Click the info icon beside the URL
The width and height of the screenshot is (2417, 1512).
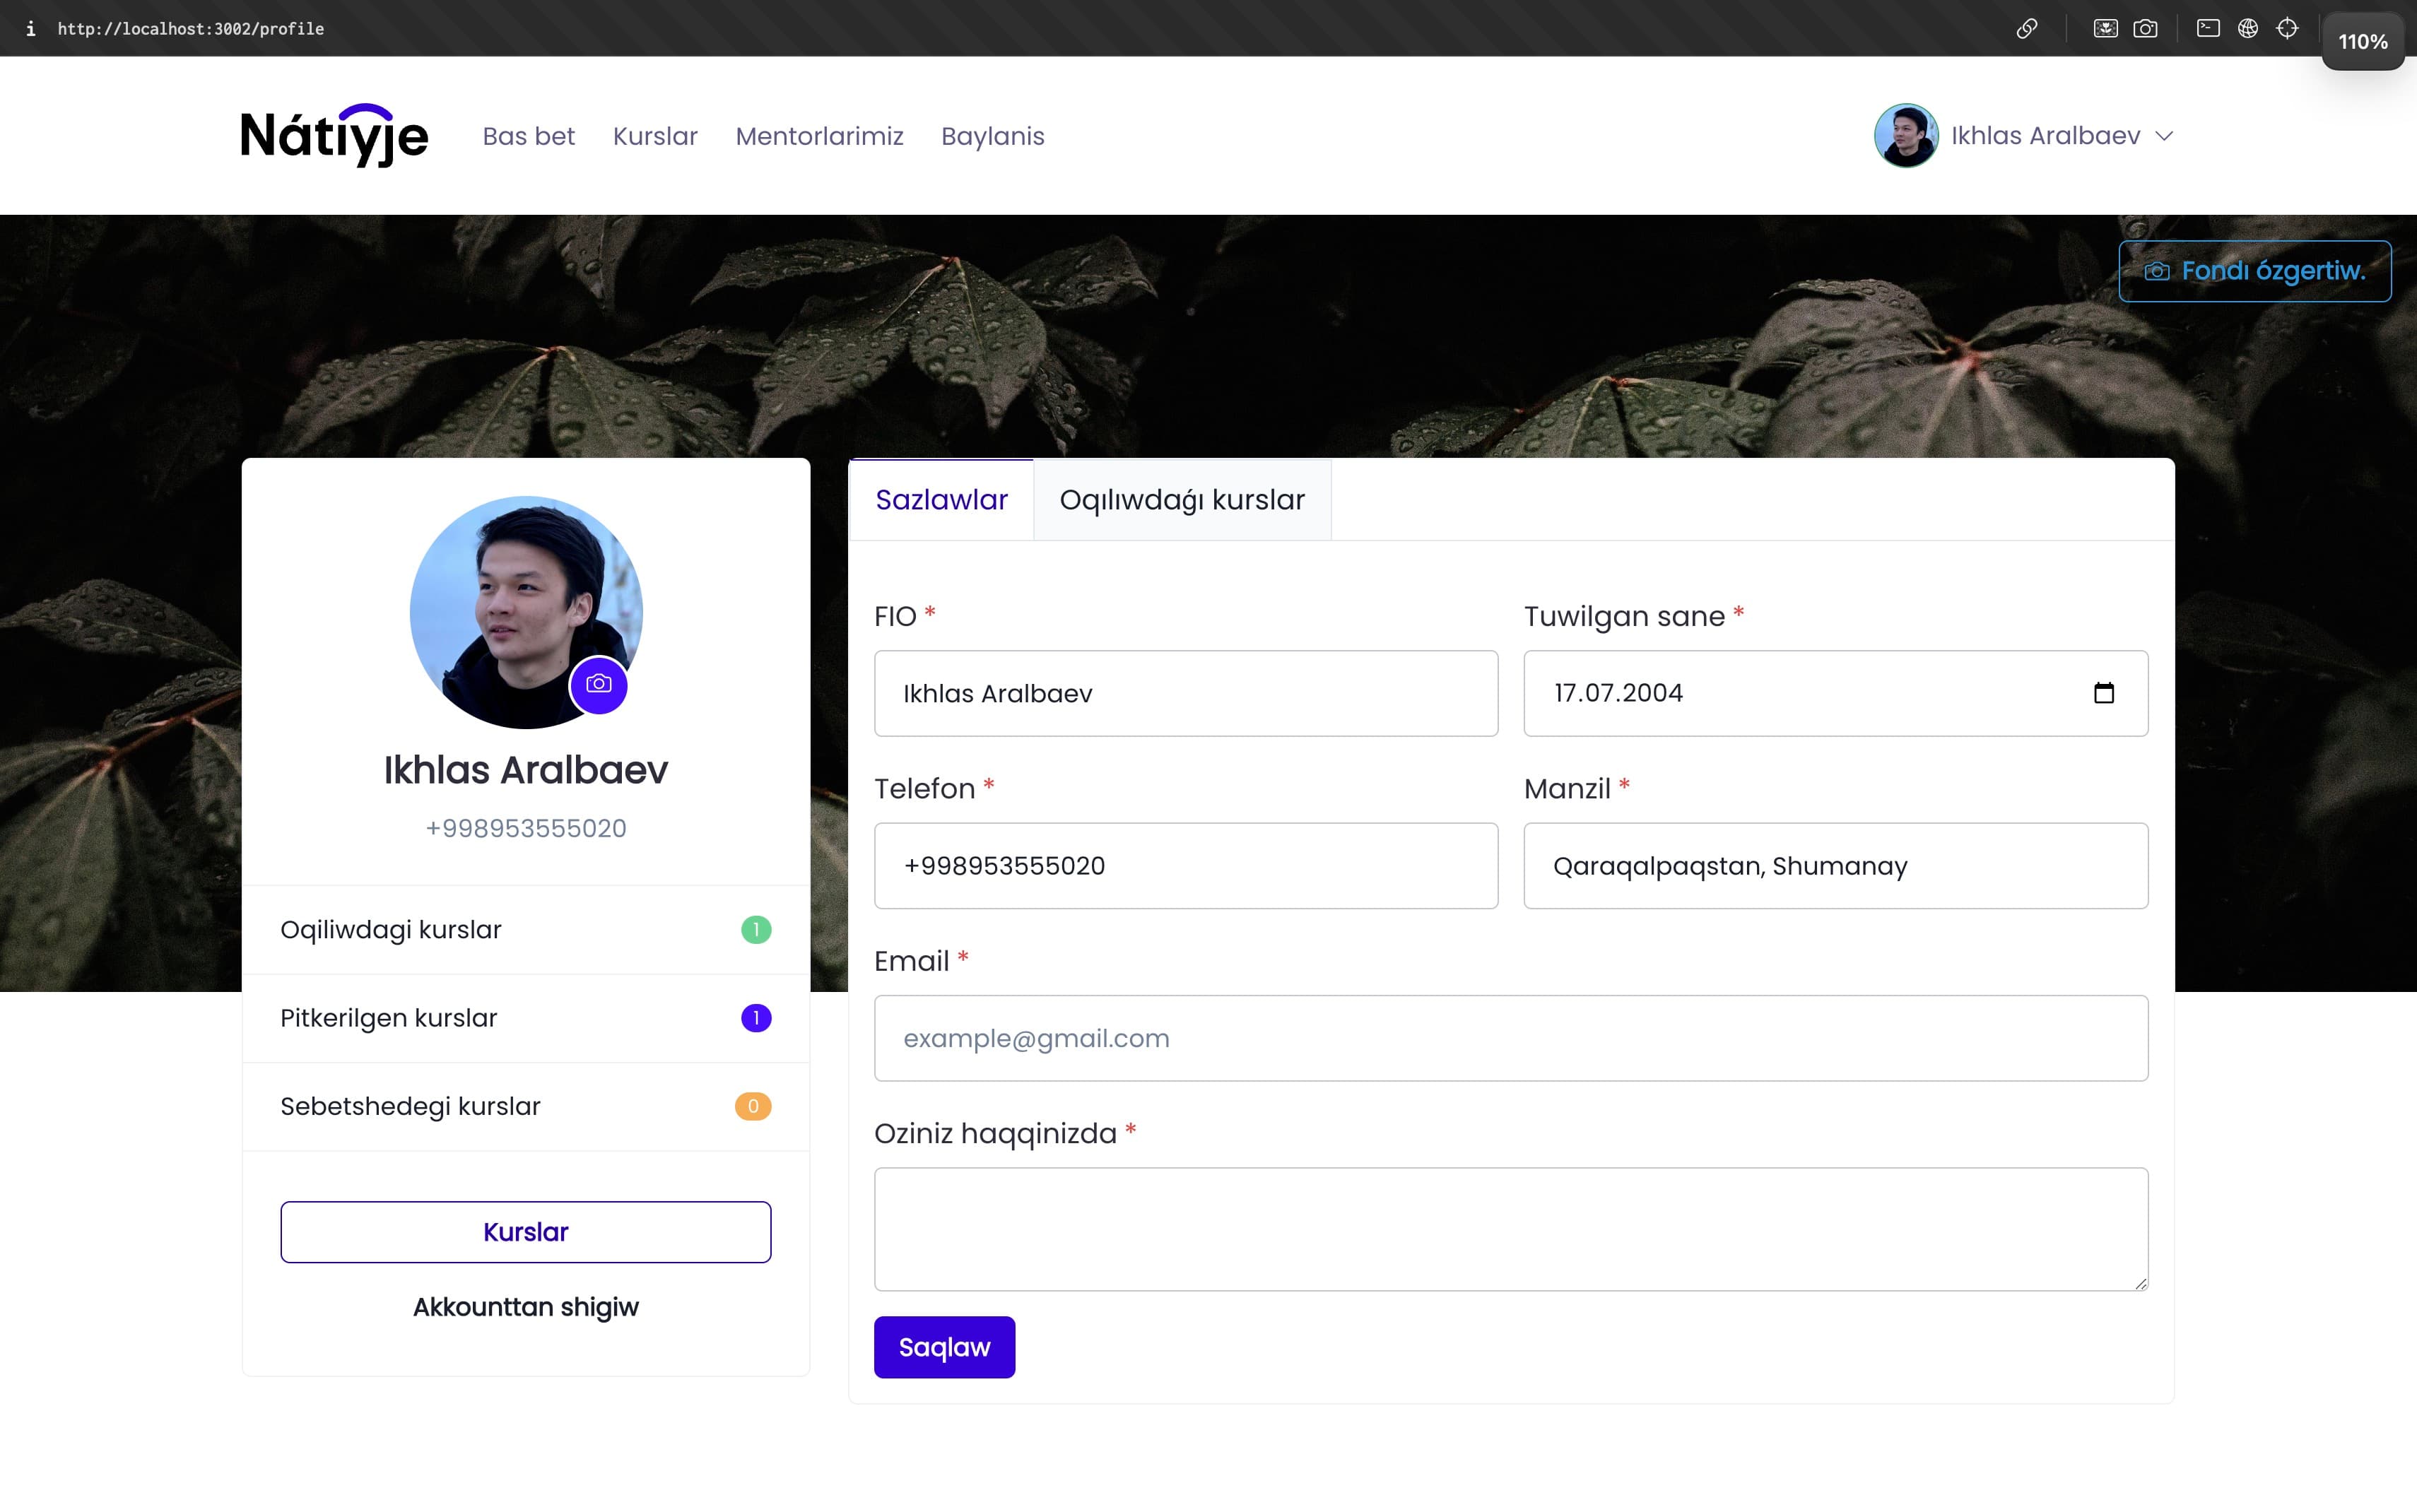click(31, 28)
